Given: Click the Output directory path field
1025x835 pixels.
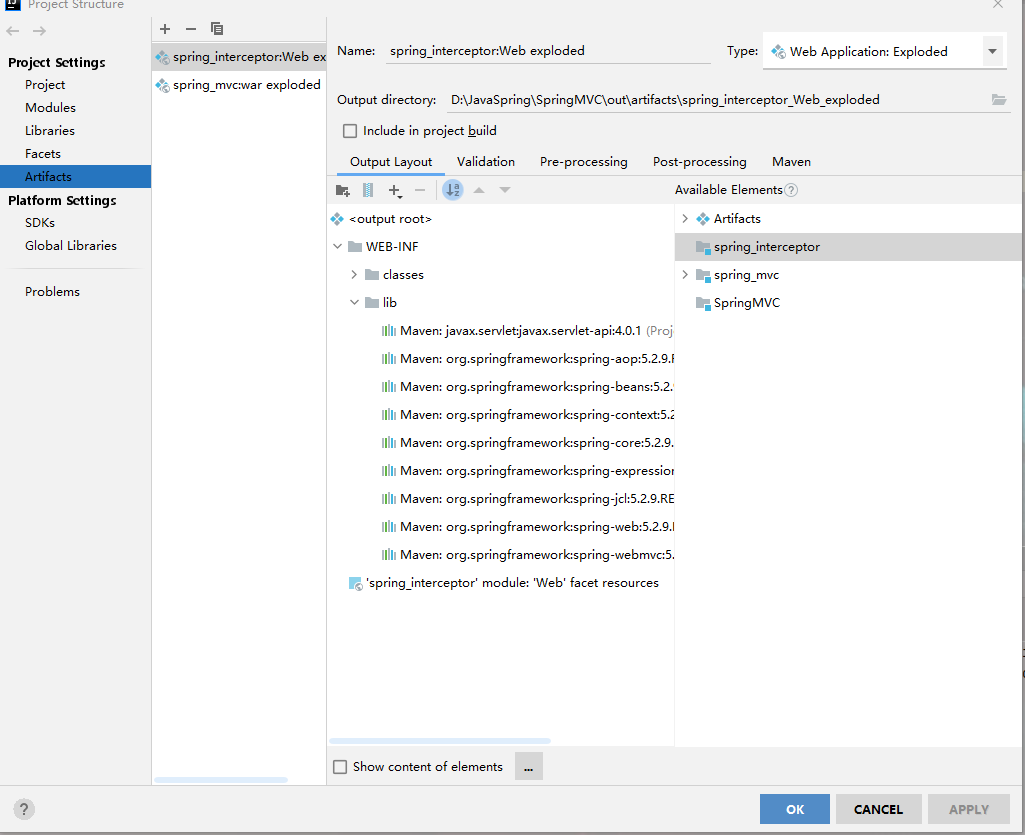Looking at the screenshot, I should tap(717, 99).
